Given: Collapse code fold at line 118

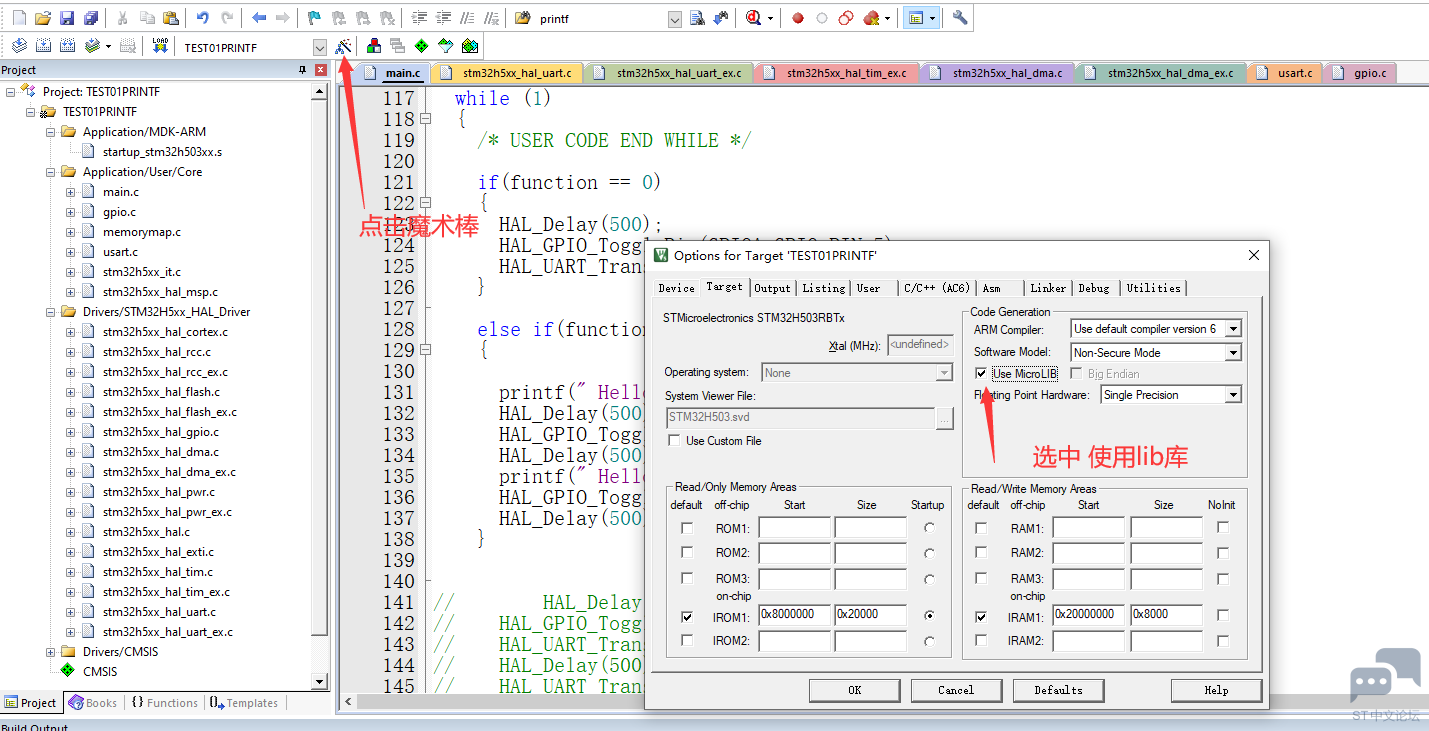Looking at the screenshot, I should (x=425, y=119).
